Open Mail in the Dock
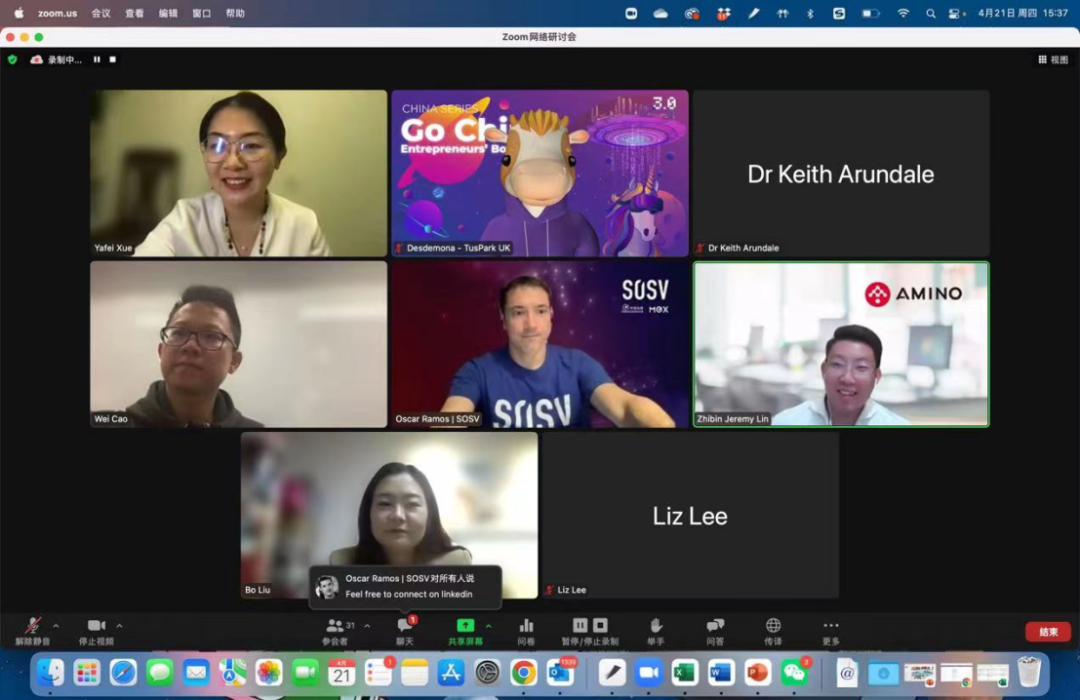Viewport: 1080px width, 700px height. [x=196, y=672]
